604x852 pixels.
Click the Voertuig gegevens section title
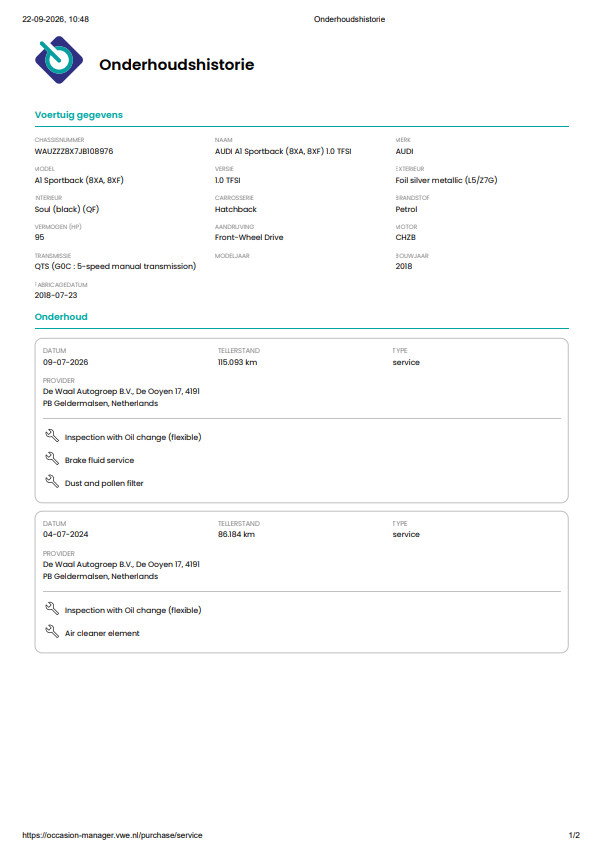(79, 115)
